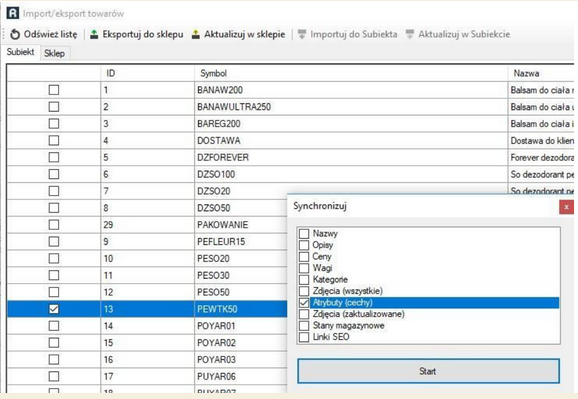Click the refresh icon beside Odśwież listę
Viewport: 578px width, 399px height.
[15, 34]
